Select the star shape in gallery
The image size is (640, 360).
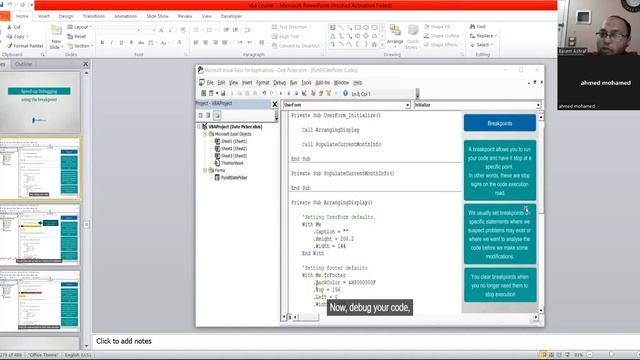pos(374,44)
